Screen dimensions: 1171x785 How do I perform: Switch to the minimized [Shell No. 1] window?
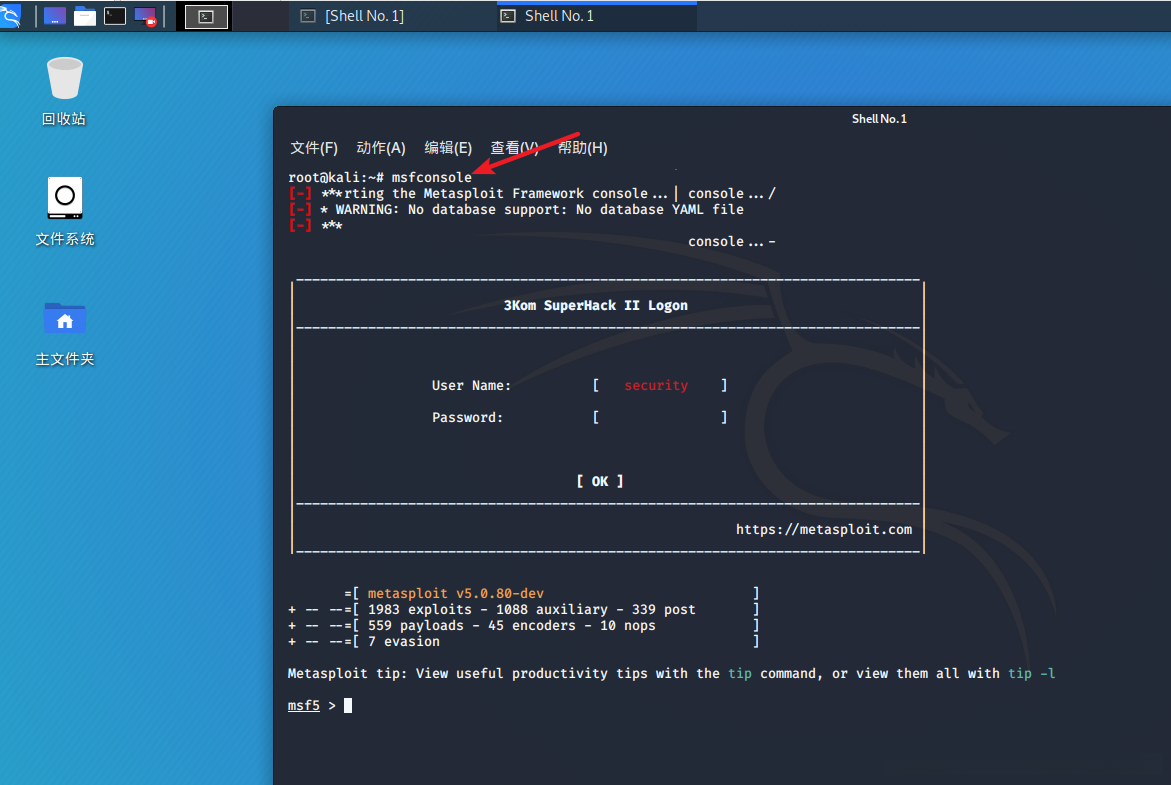(363, 16)
